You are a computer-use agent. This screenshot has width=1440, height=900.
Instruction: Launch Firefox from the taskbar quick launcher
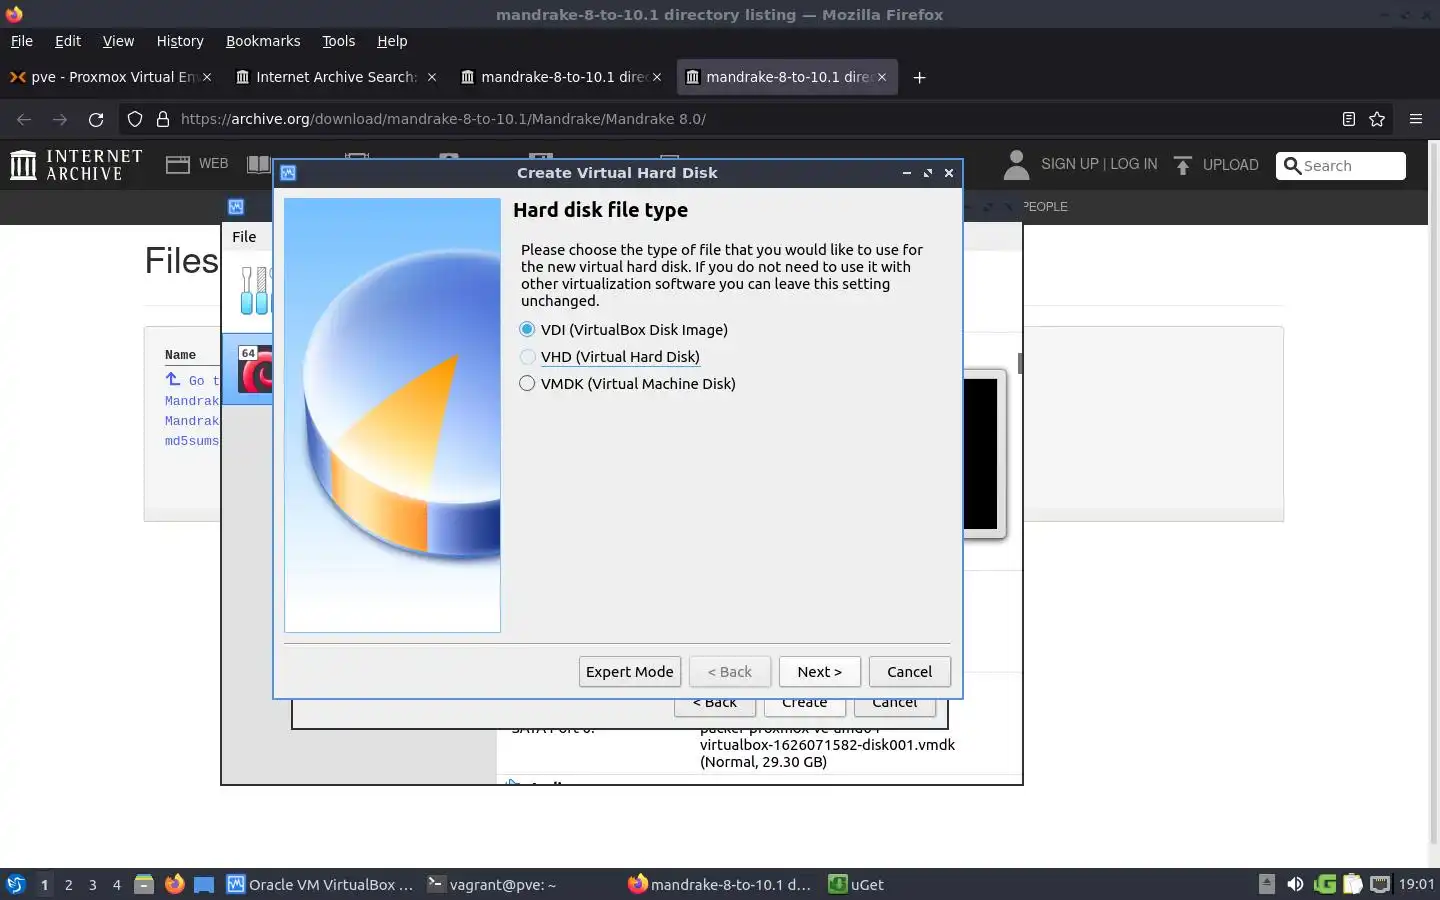coord(174,884)
